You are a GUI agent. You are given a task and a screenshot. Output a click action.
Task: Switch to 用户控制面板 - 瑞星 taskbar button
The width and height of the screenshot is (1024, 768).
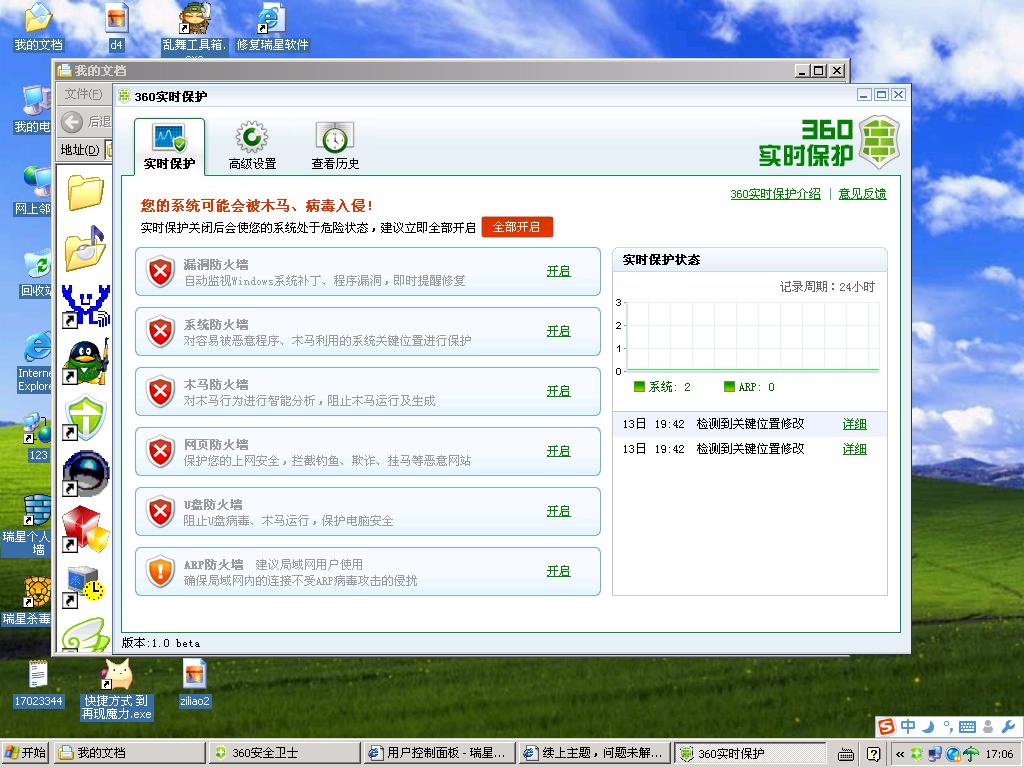[x=439, y=753]
